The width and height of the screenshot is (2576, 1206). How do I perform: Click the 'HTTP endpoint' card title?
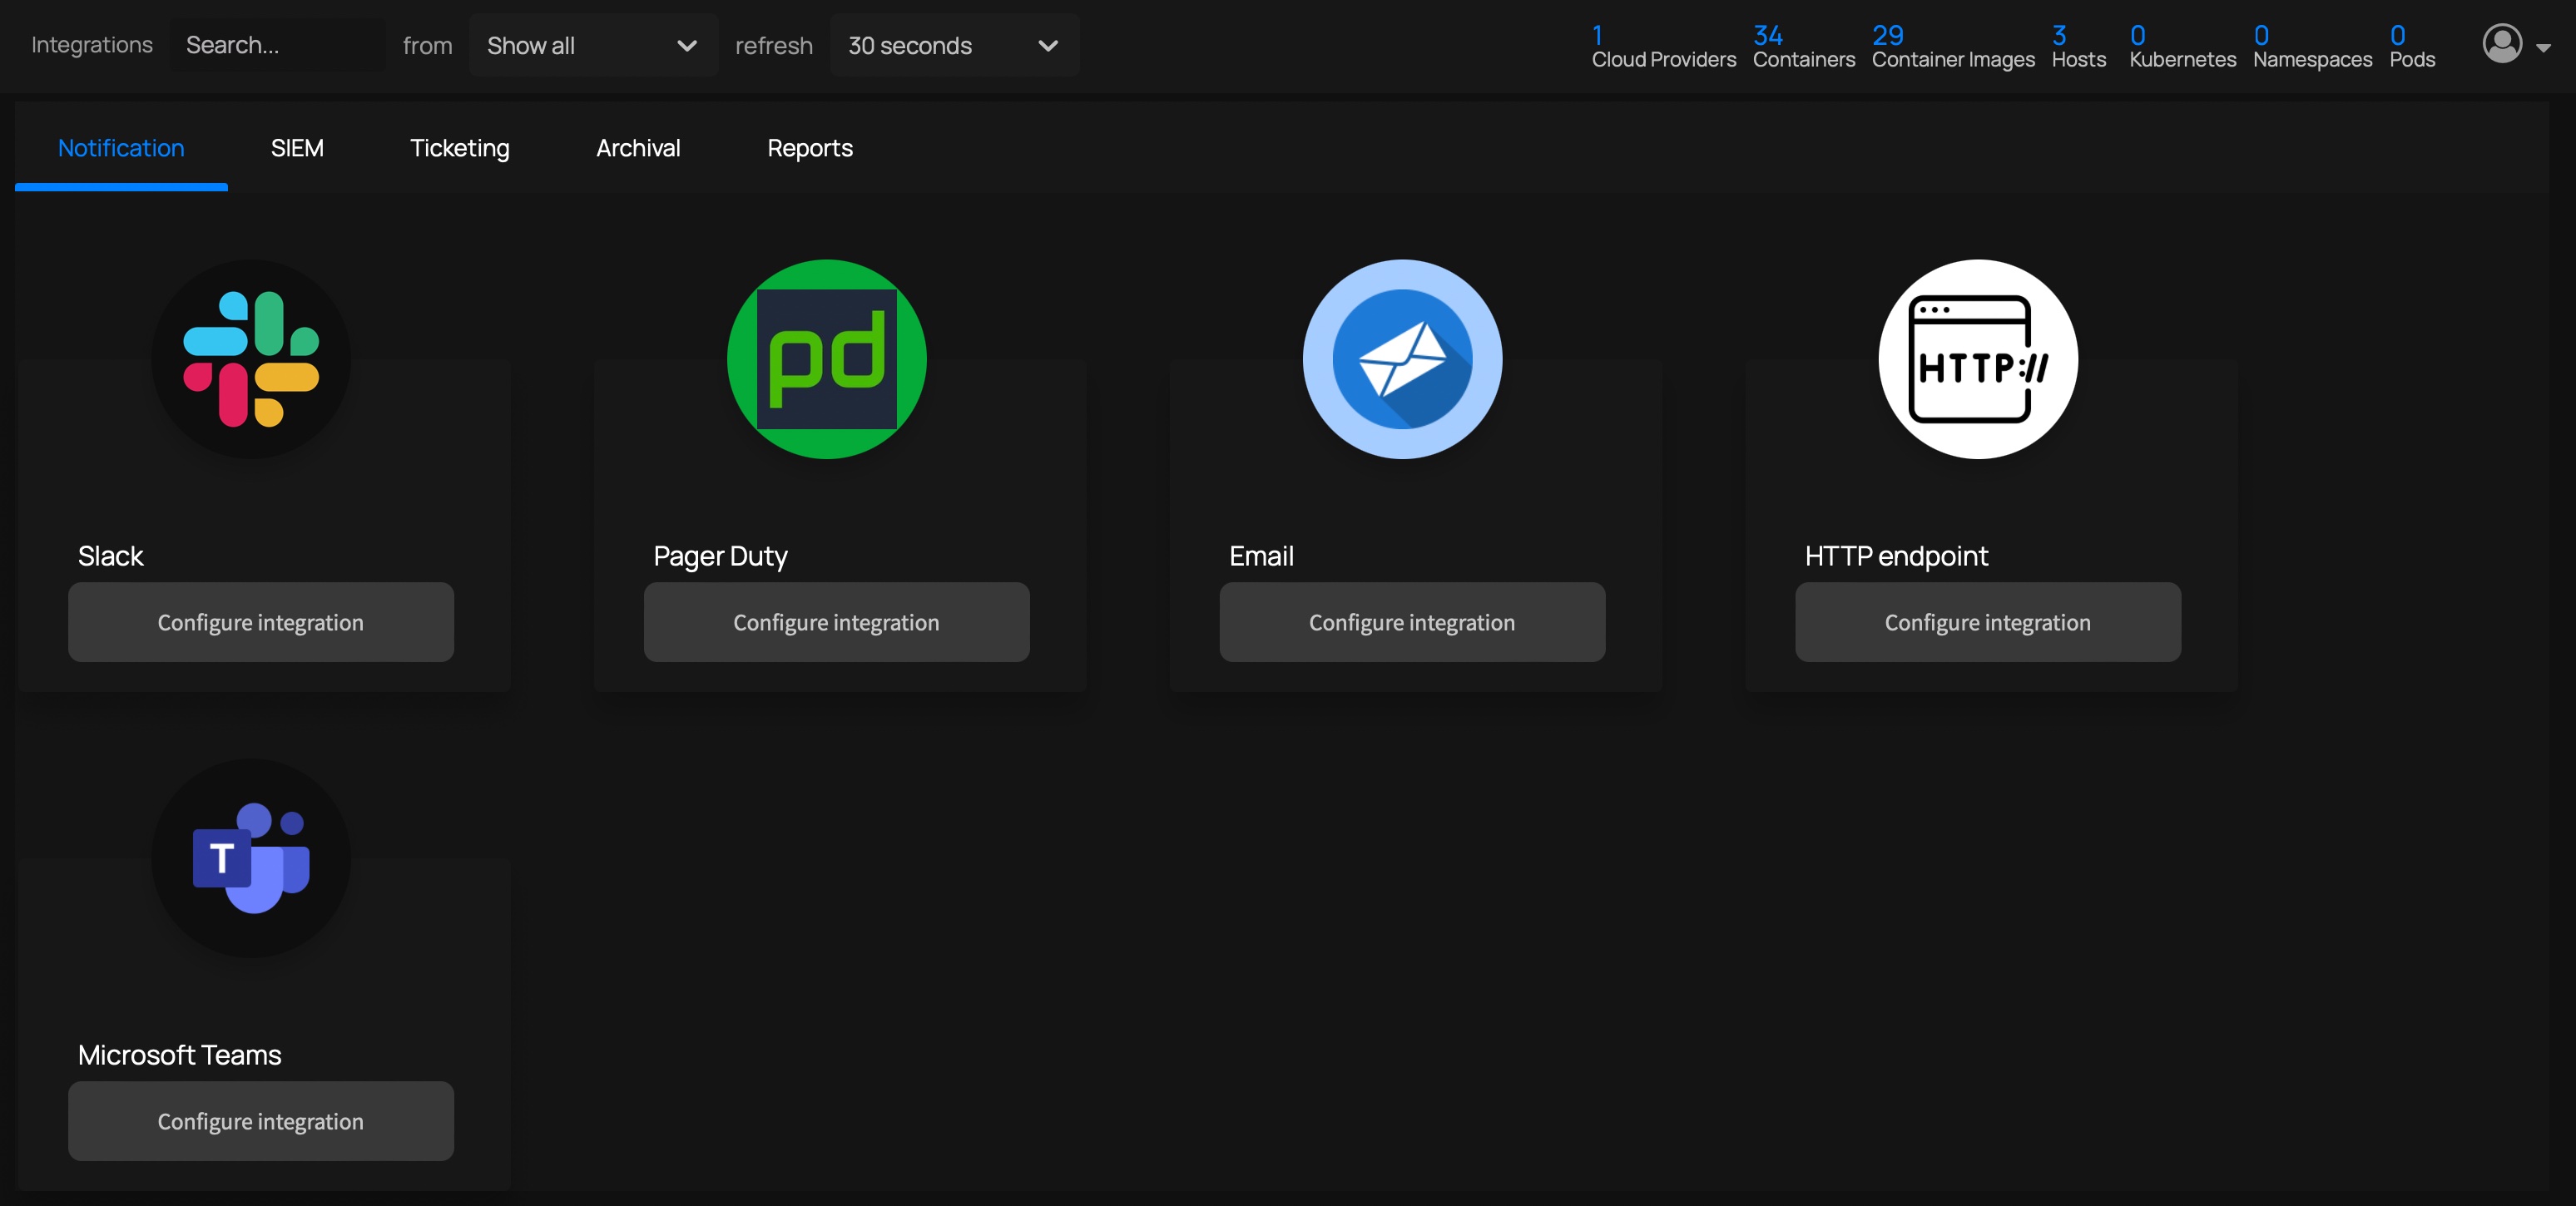pos(1896,556)
